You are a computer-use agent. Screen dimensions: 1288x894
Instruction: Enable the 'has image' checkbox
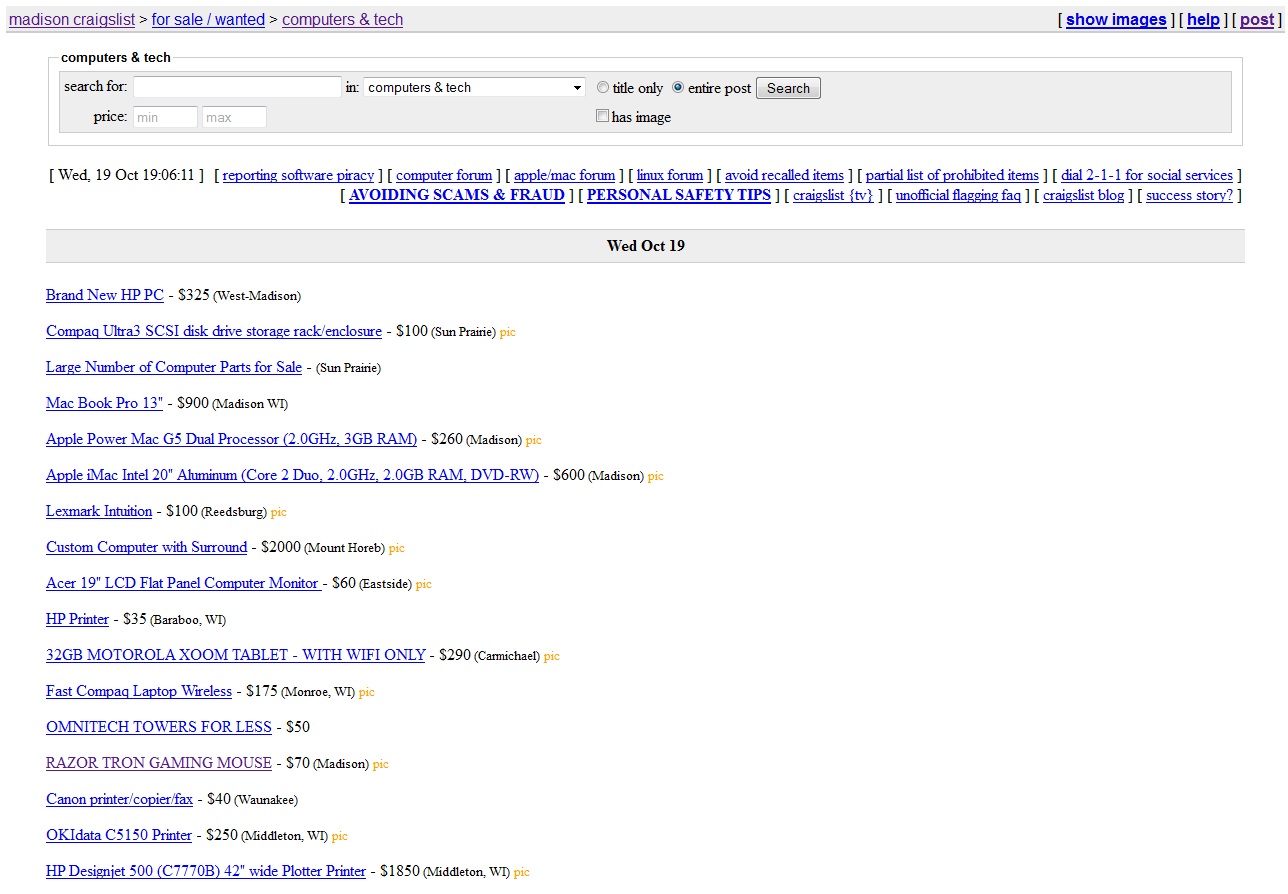pos(602,116)
